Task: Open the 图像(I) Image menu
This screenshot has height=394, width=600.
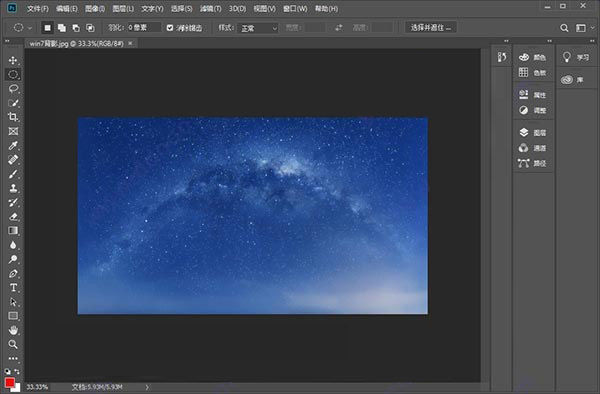Action: pos(95,8)
